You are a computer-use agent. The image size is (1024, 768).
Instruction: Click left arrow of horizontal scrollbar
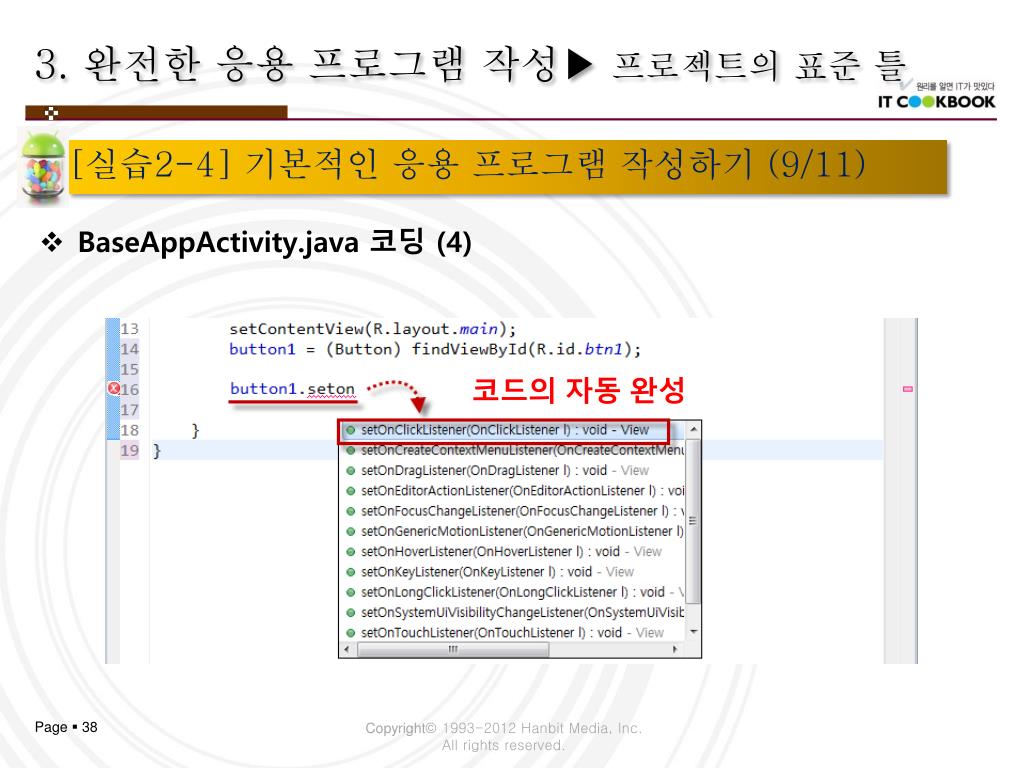coord(346,649)
